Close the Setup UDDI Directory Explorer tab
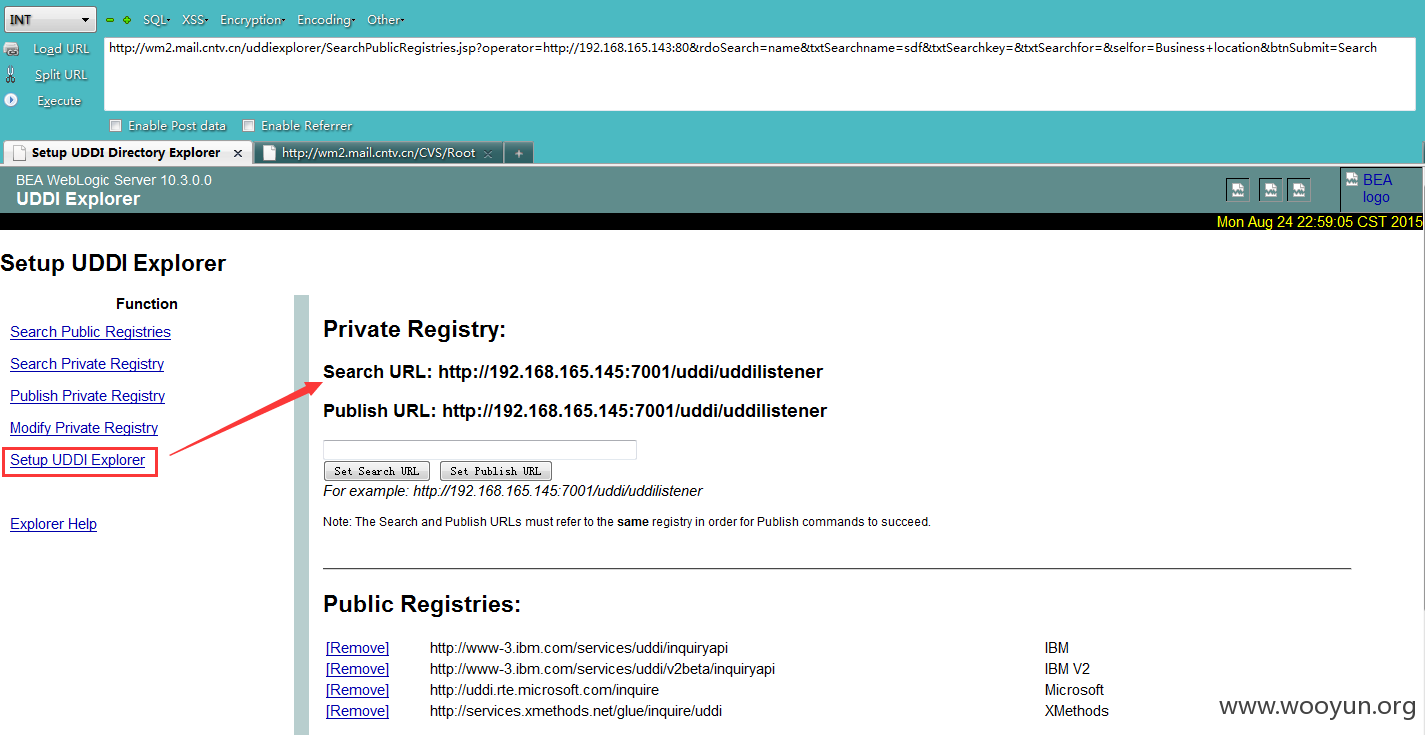The height and width of the screenshot is (735, 1425). click(x=238, y=153)
